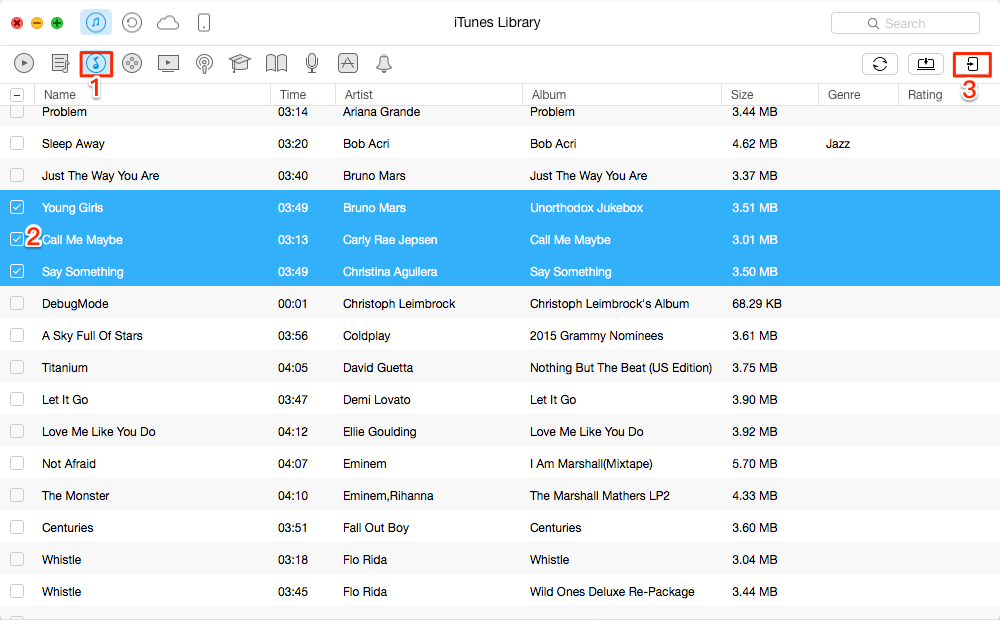The image size is (1000, 620).
Task: Select the Play media category icon
Action: 24,63
